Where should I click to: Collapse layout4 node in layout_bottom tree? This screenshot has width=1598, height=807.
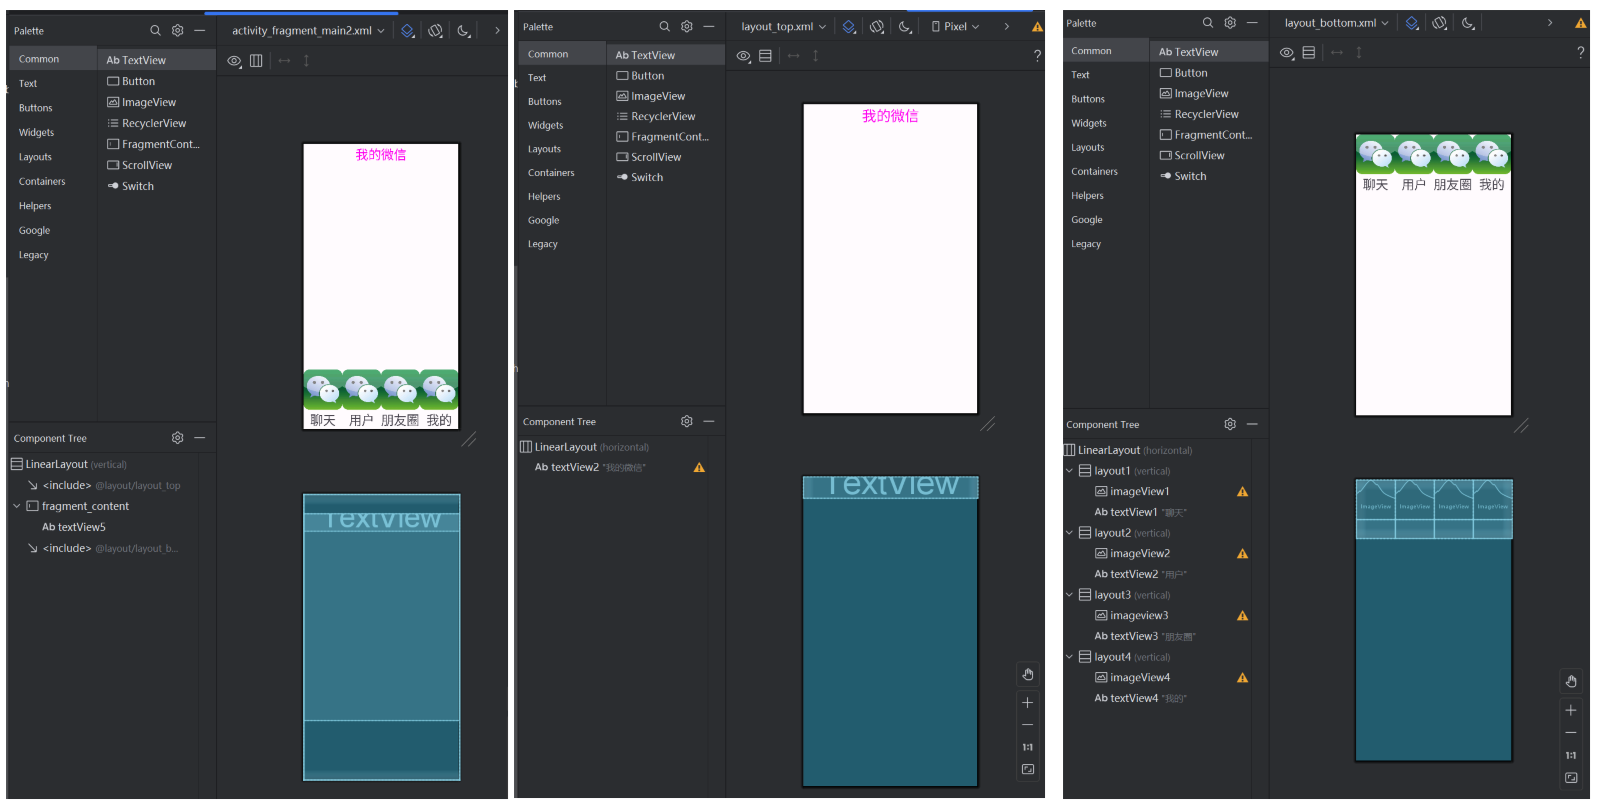pyautogui.click(x=1069, y=657)
